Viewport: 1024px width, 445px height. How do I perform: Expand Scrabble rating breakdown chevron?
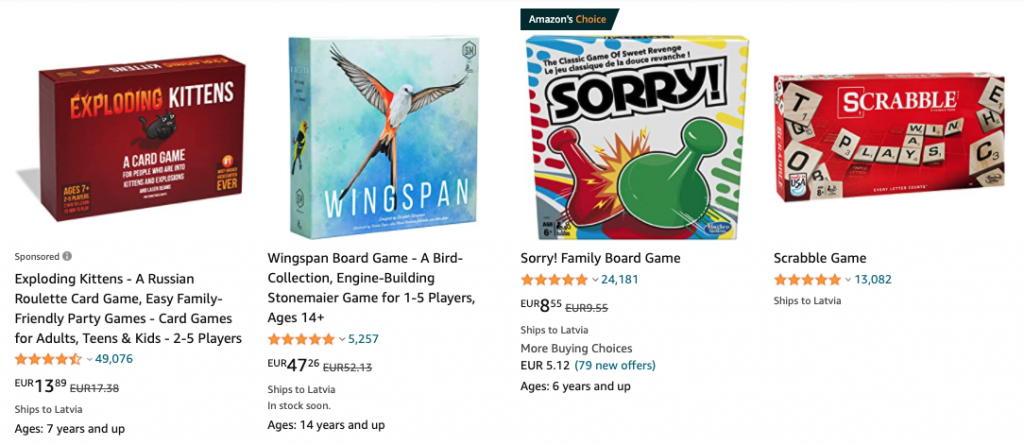848,280
